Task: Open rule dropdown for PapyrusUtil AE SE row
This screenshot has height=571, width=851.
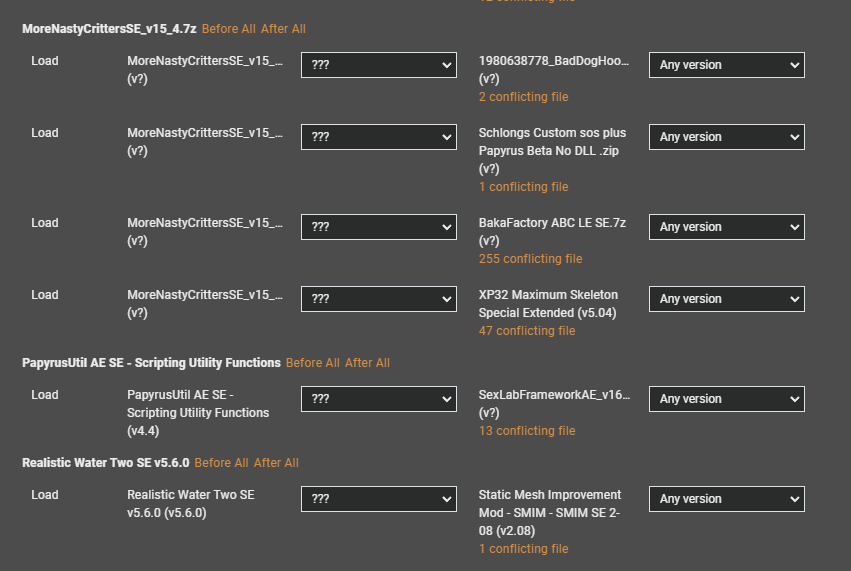Action: coord(379,399)
